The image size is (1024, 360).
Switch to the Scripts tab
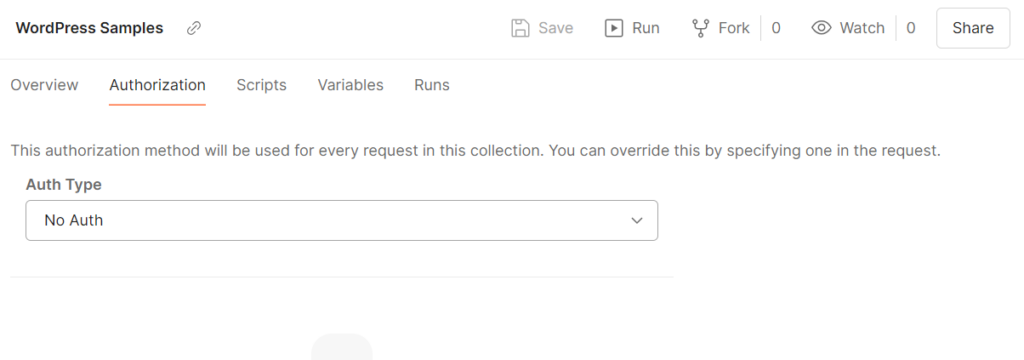[261, 85]
